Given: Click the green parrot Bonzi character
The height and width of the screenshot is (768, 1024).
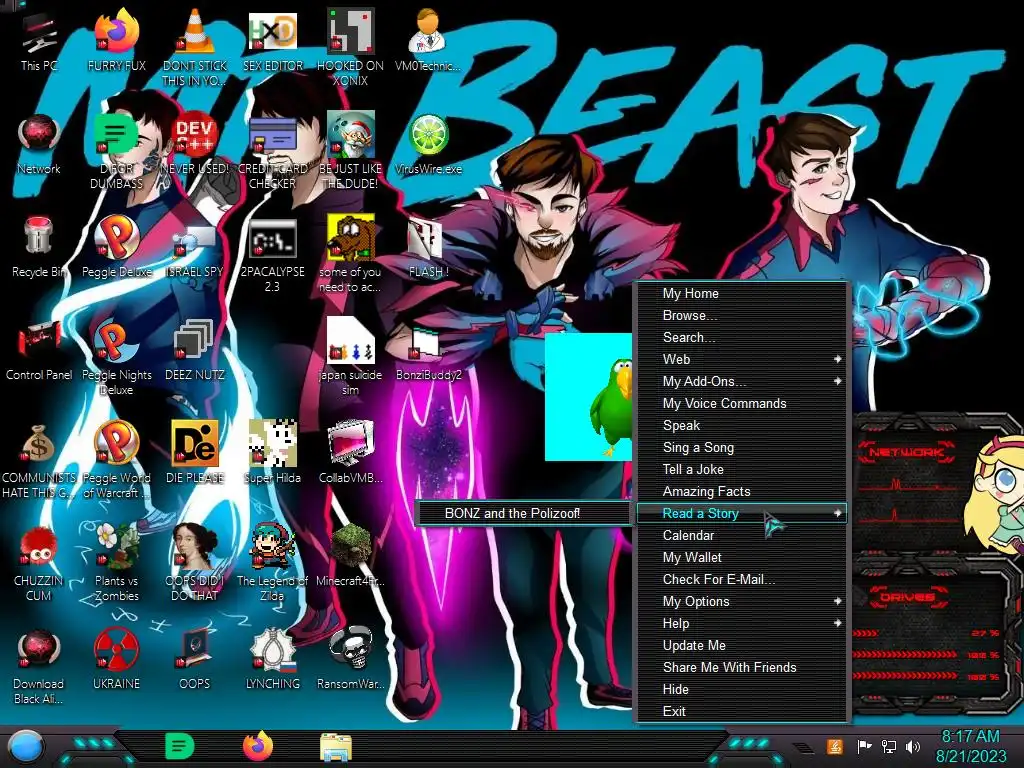Looking at the screenshot, I should 611,405.
